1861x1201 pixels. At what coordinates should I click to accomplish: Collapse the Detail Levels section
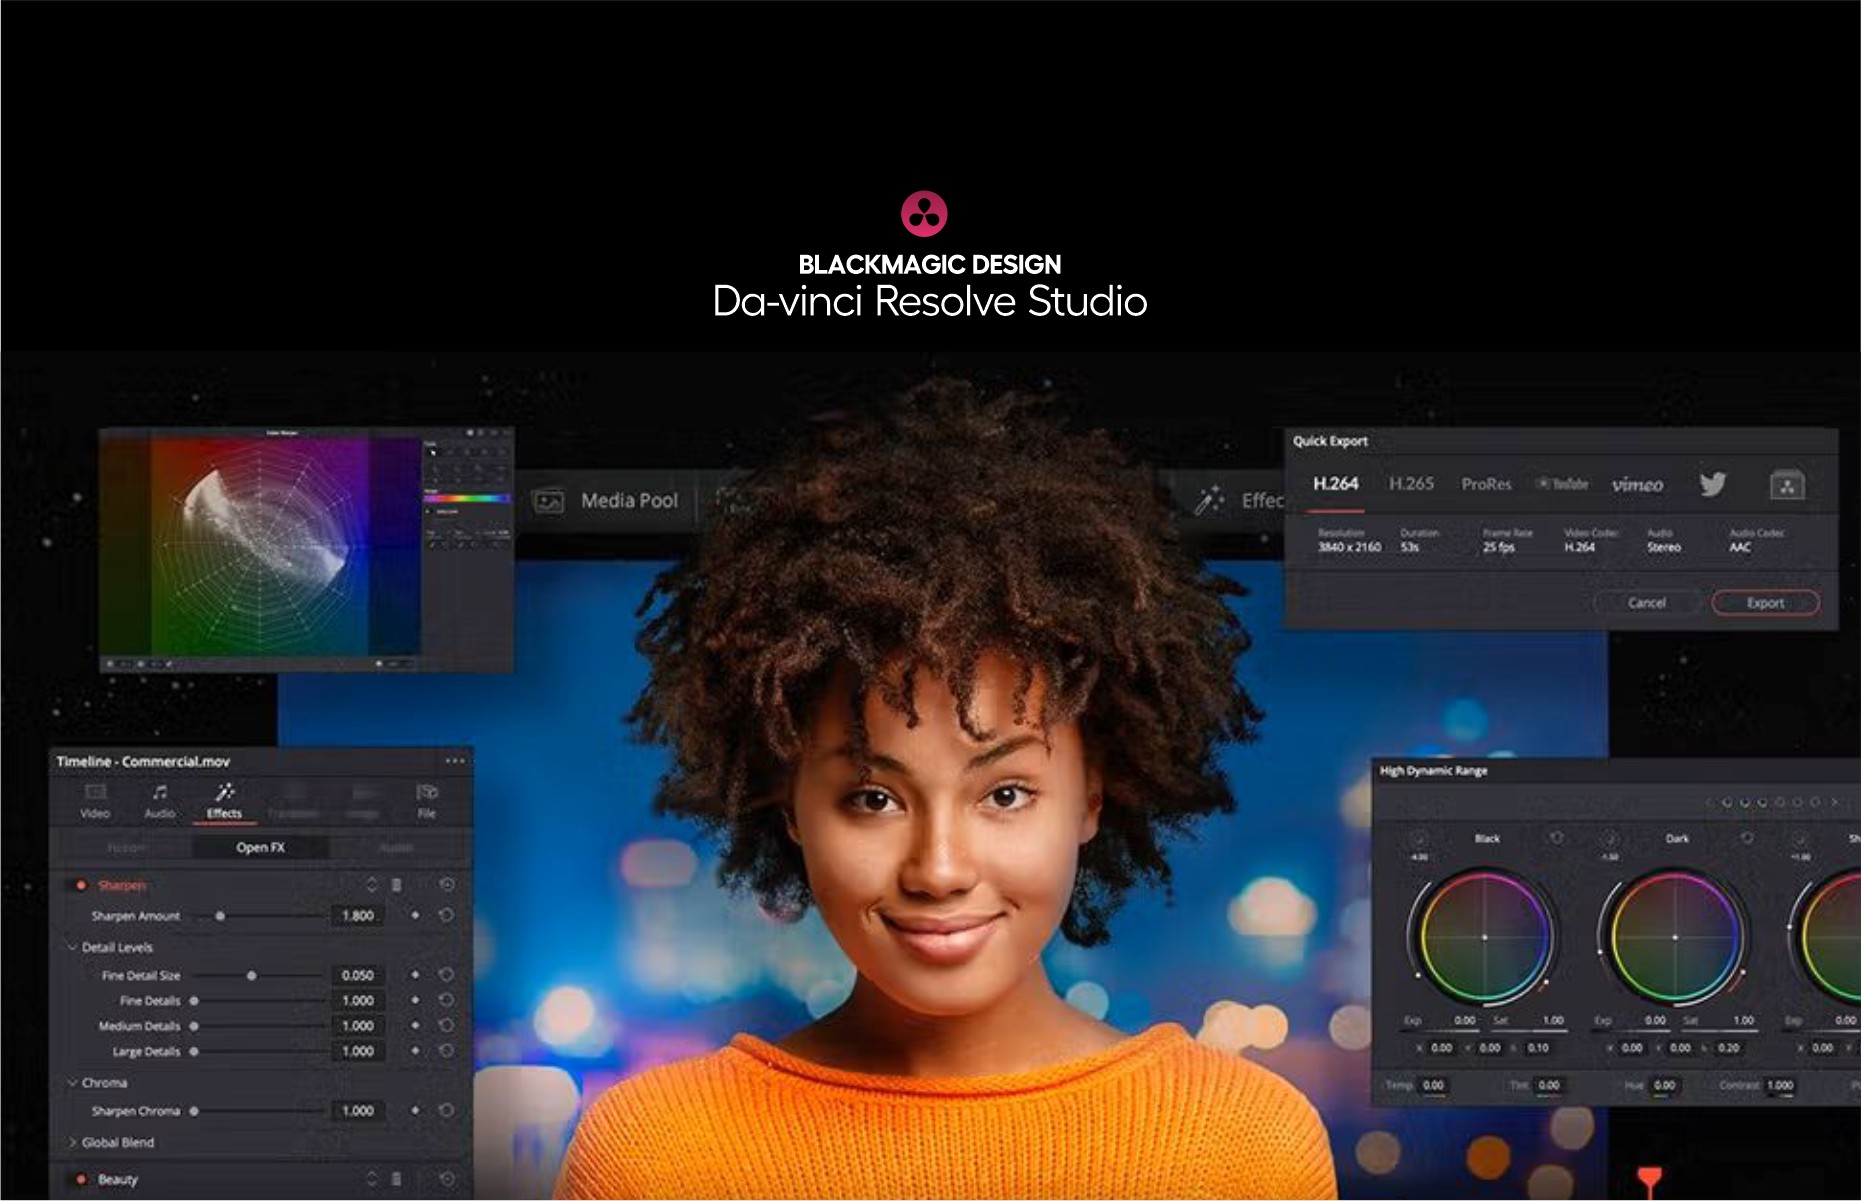[x=72, y=947]
